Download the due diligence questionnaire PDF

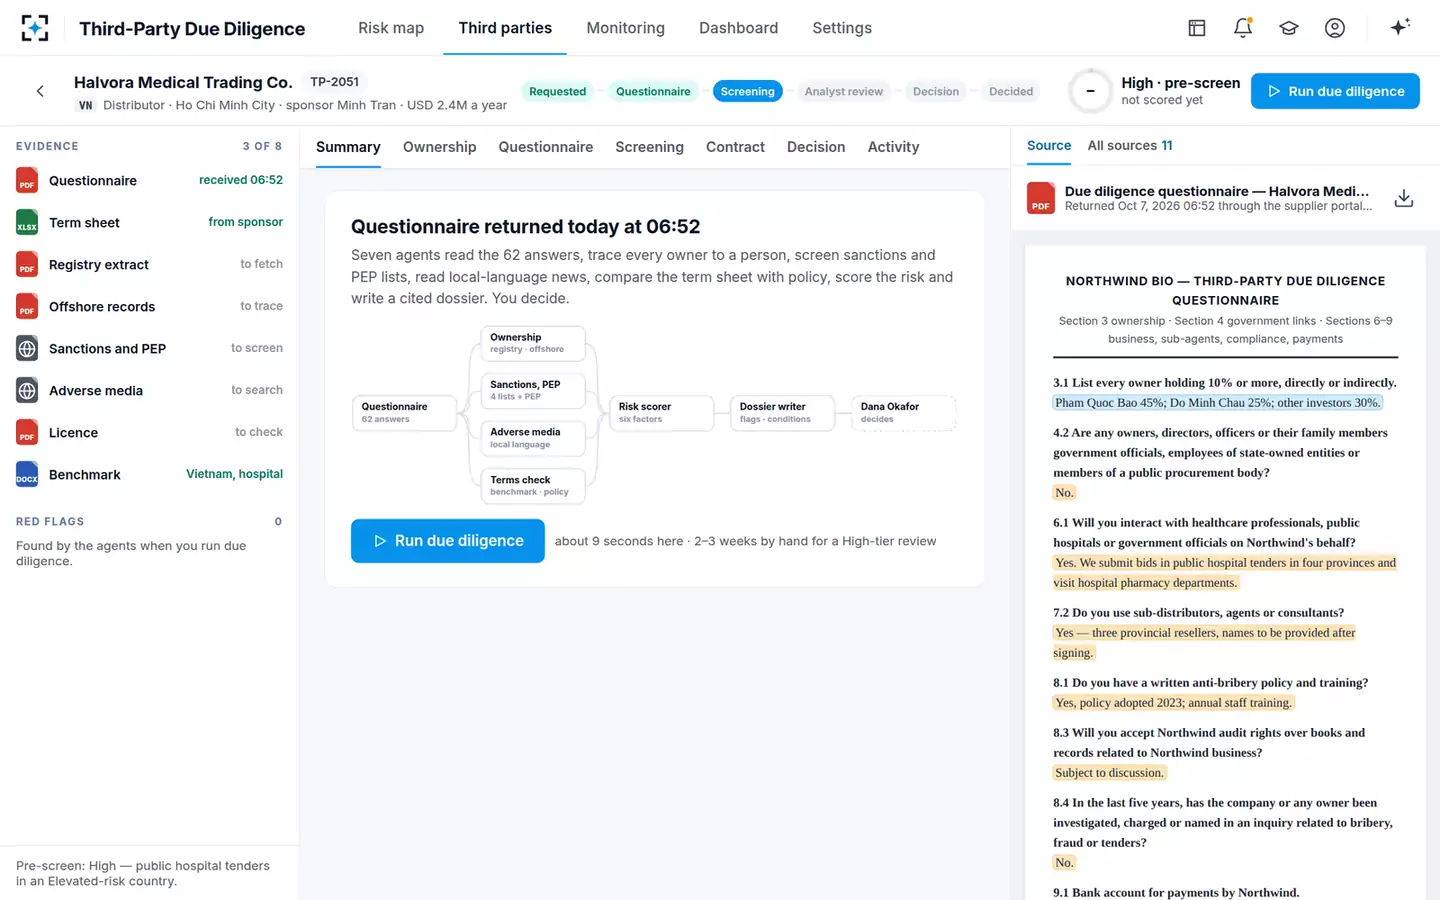click(x=1404, y=198)
